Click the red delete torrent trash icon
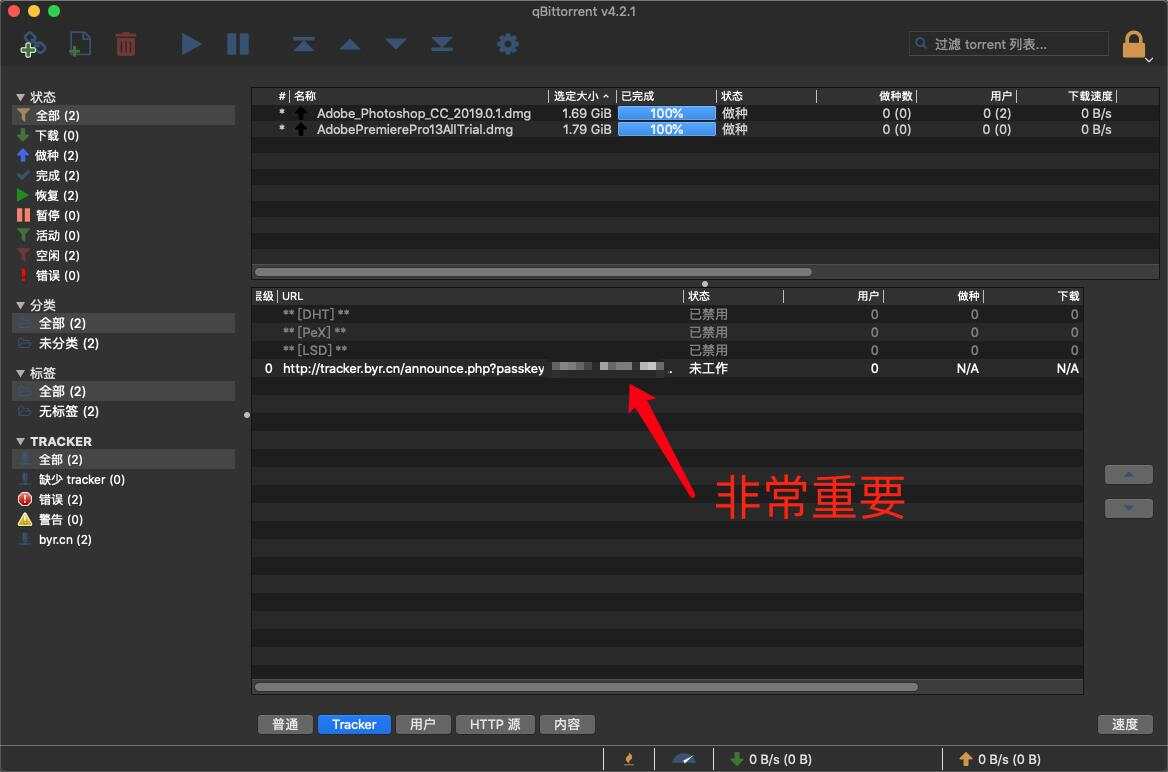1168x772 pixels. point(126,44)
